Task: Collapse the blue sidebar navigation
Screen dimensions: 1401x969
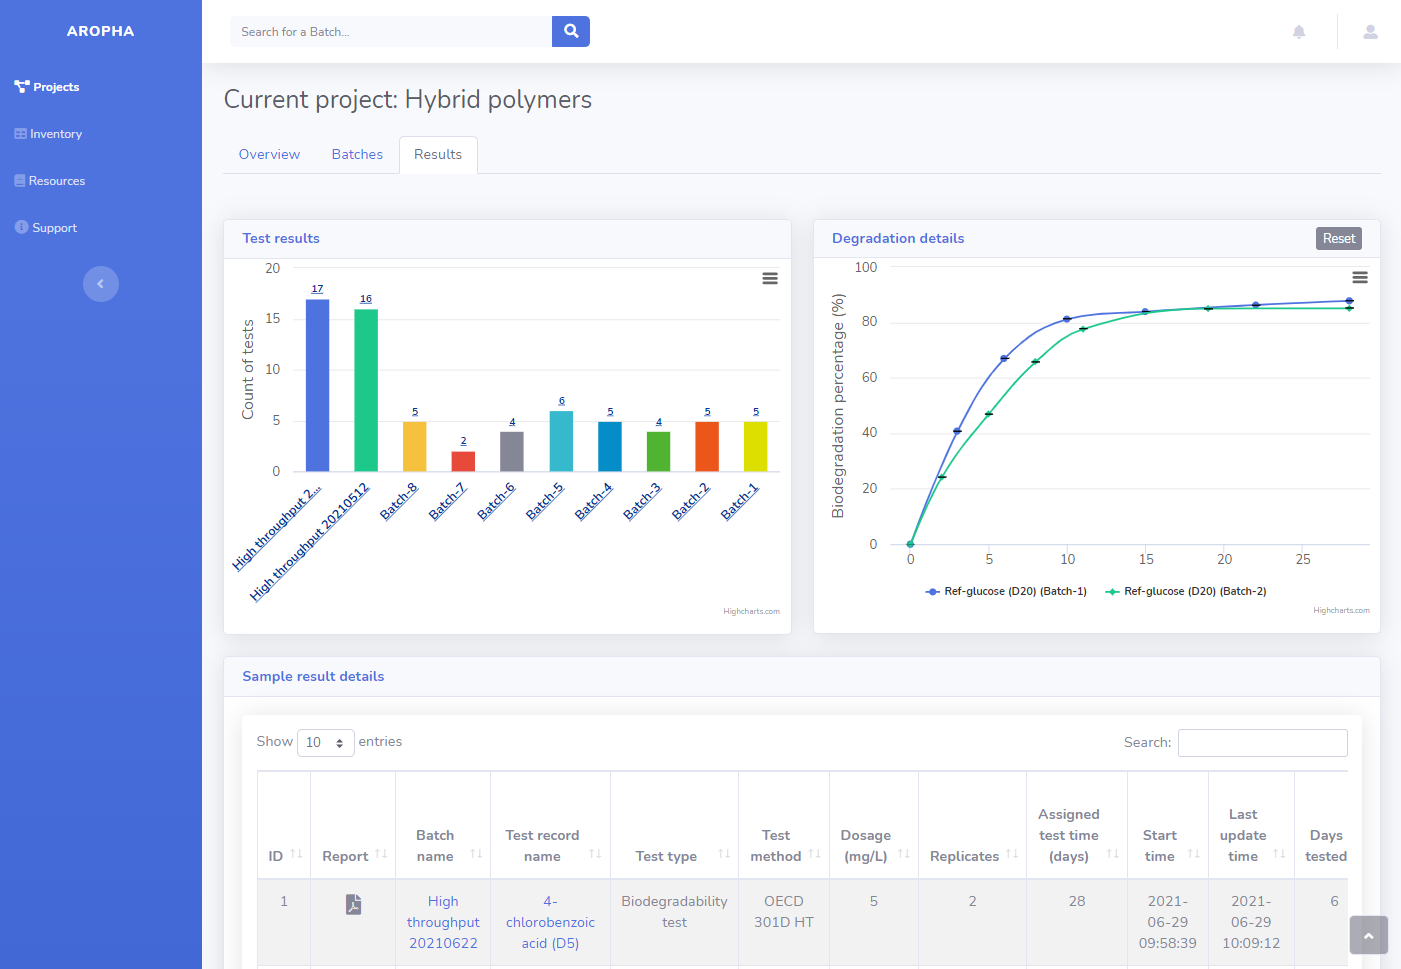Action: coord(100,284)
